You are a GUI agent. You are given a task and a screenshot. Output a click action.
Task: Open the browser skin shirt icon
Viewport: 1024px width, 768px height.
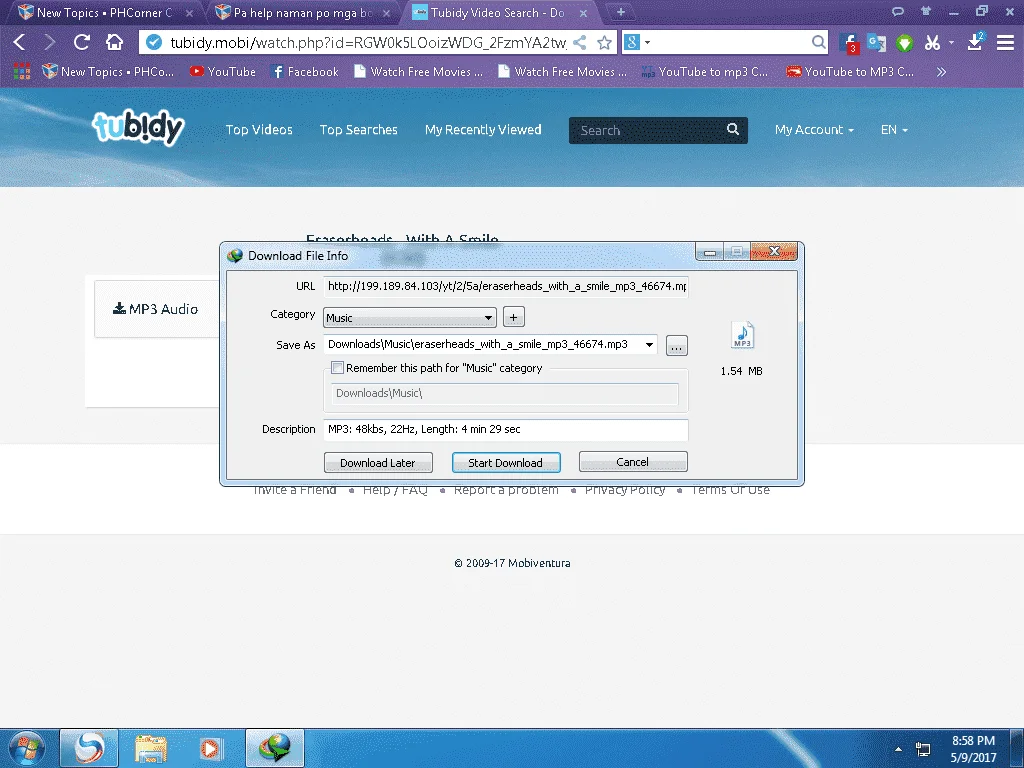tap(925, 11)
